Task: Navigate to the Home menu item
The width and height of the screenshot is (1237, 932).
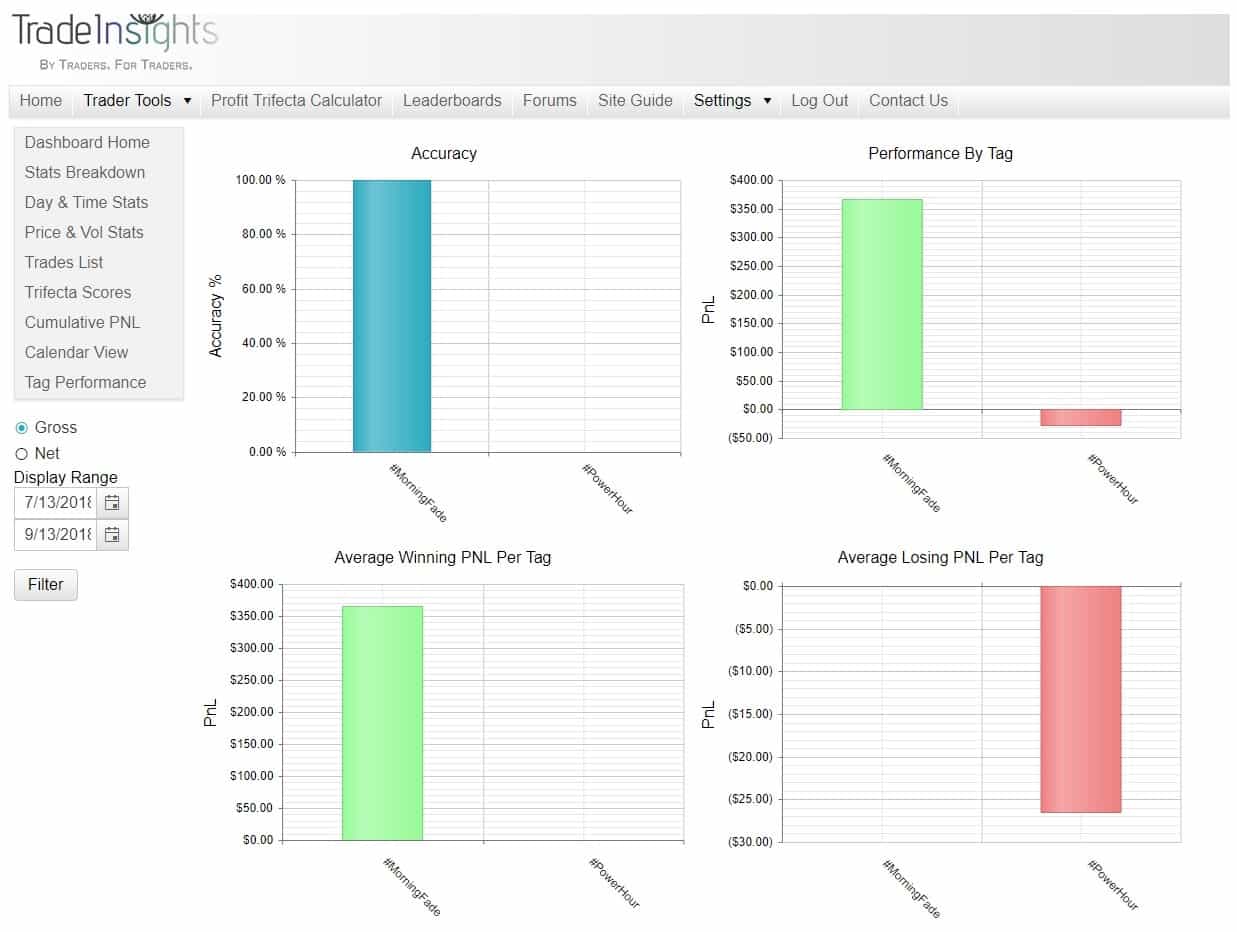Action: point(39,100)
